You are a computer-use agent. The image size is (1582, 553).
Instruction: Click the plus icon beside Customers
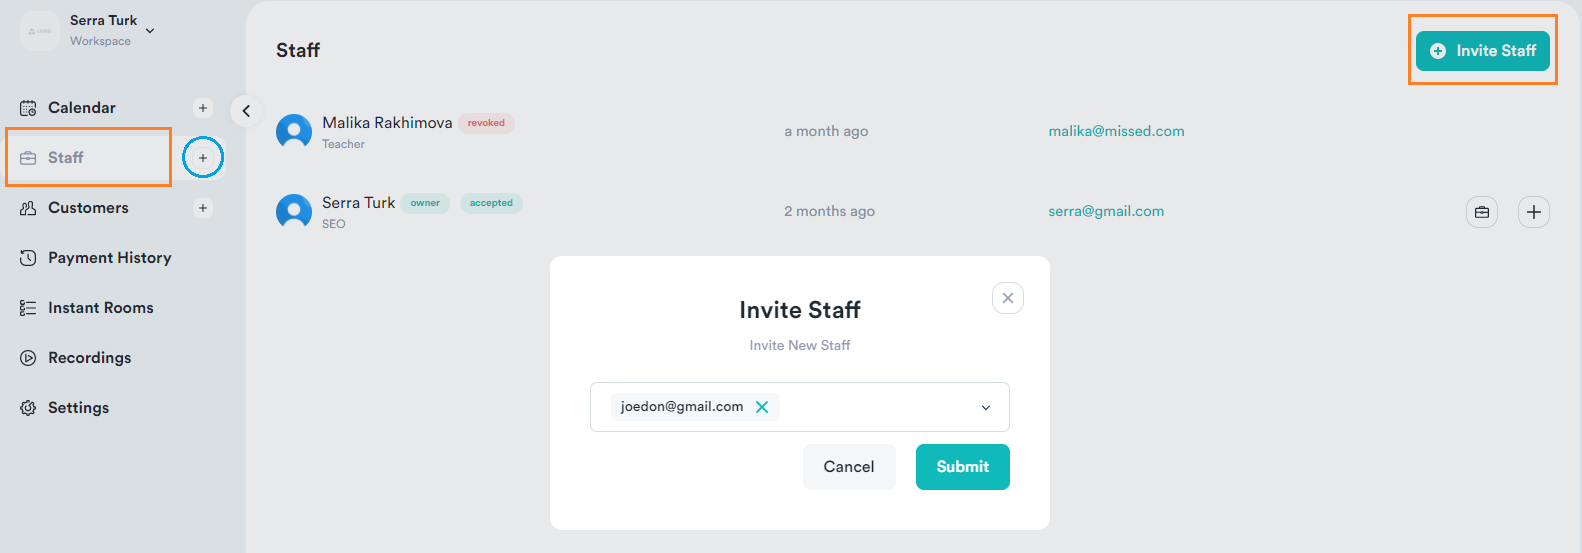coord(203,208)
